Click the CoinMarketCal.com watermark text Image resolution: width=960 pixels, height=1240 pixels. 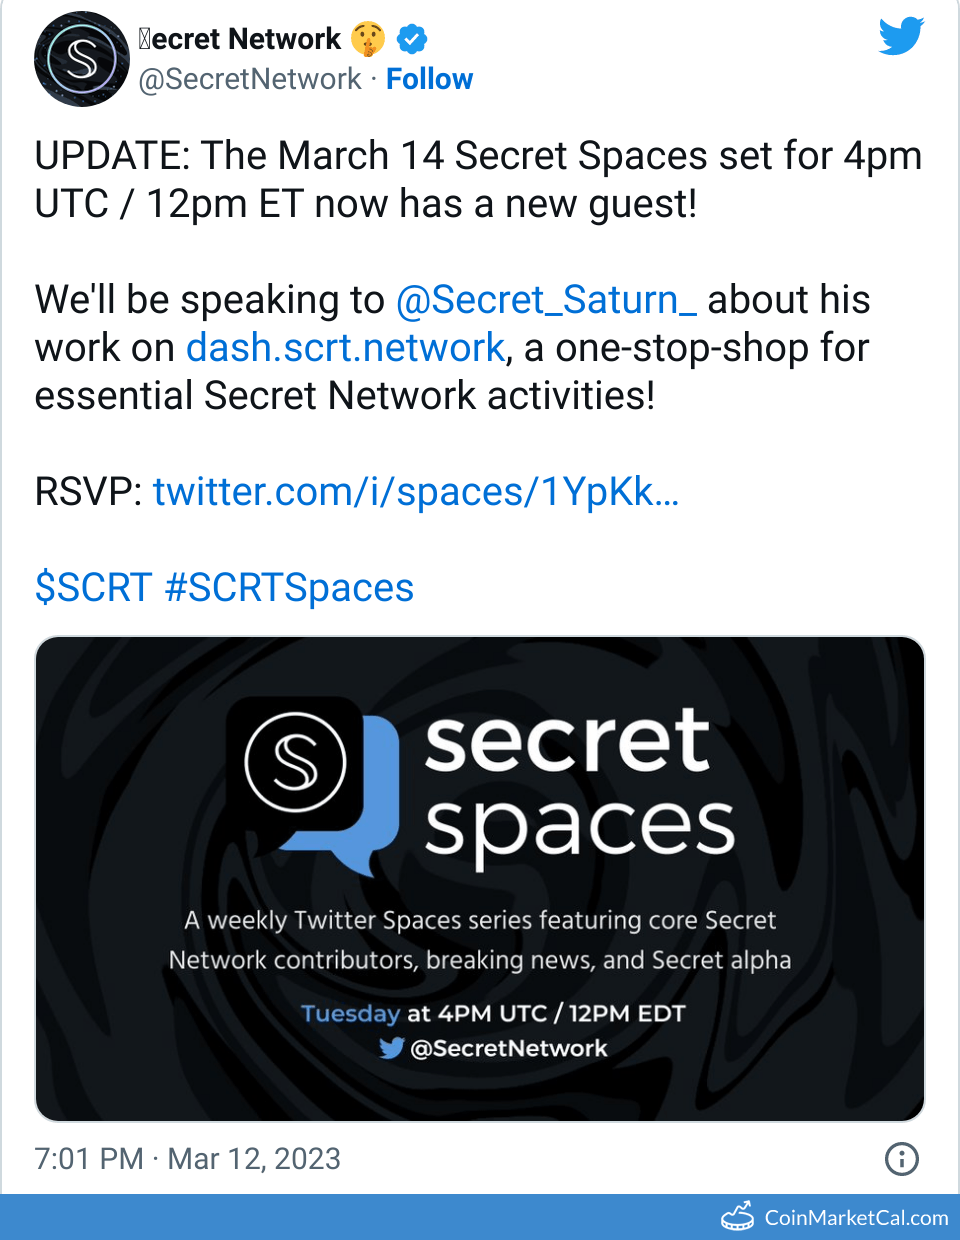tap(856, 1217)
